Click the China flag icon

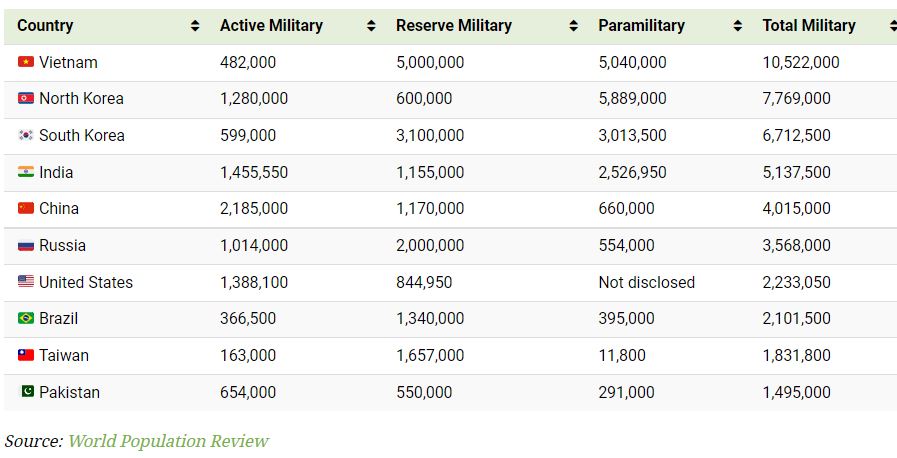pos(26,208)
